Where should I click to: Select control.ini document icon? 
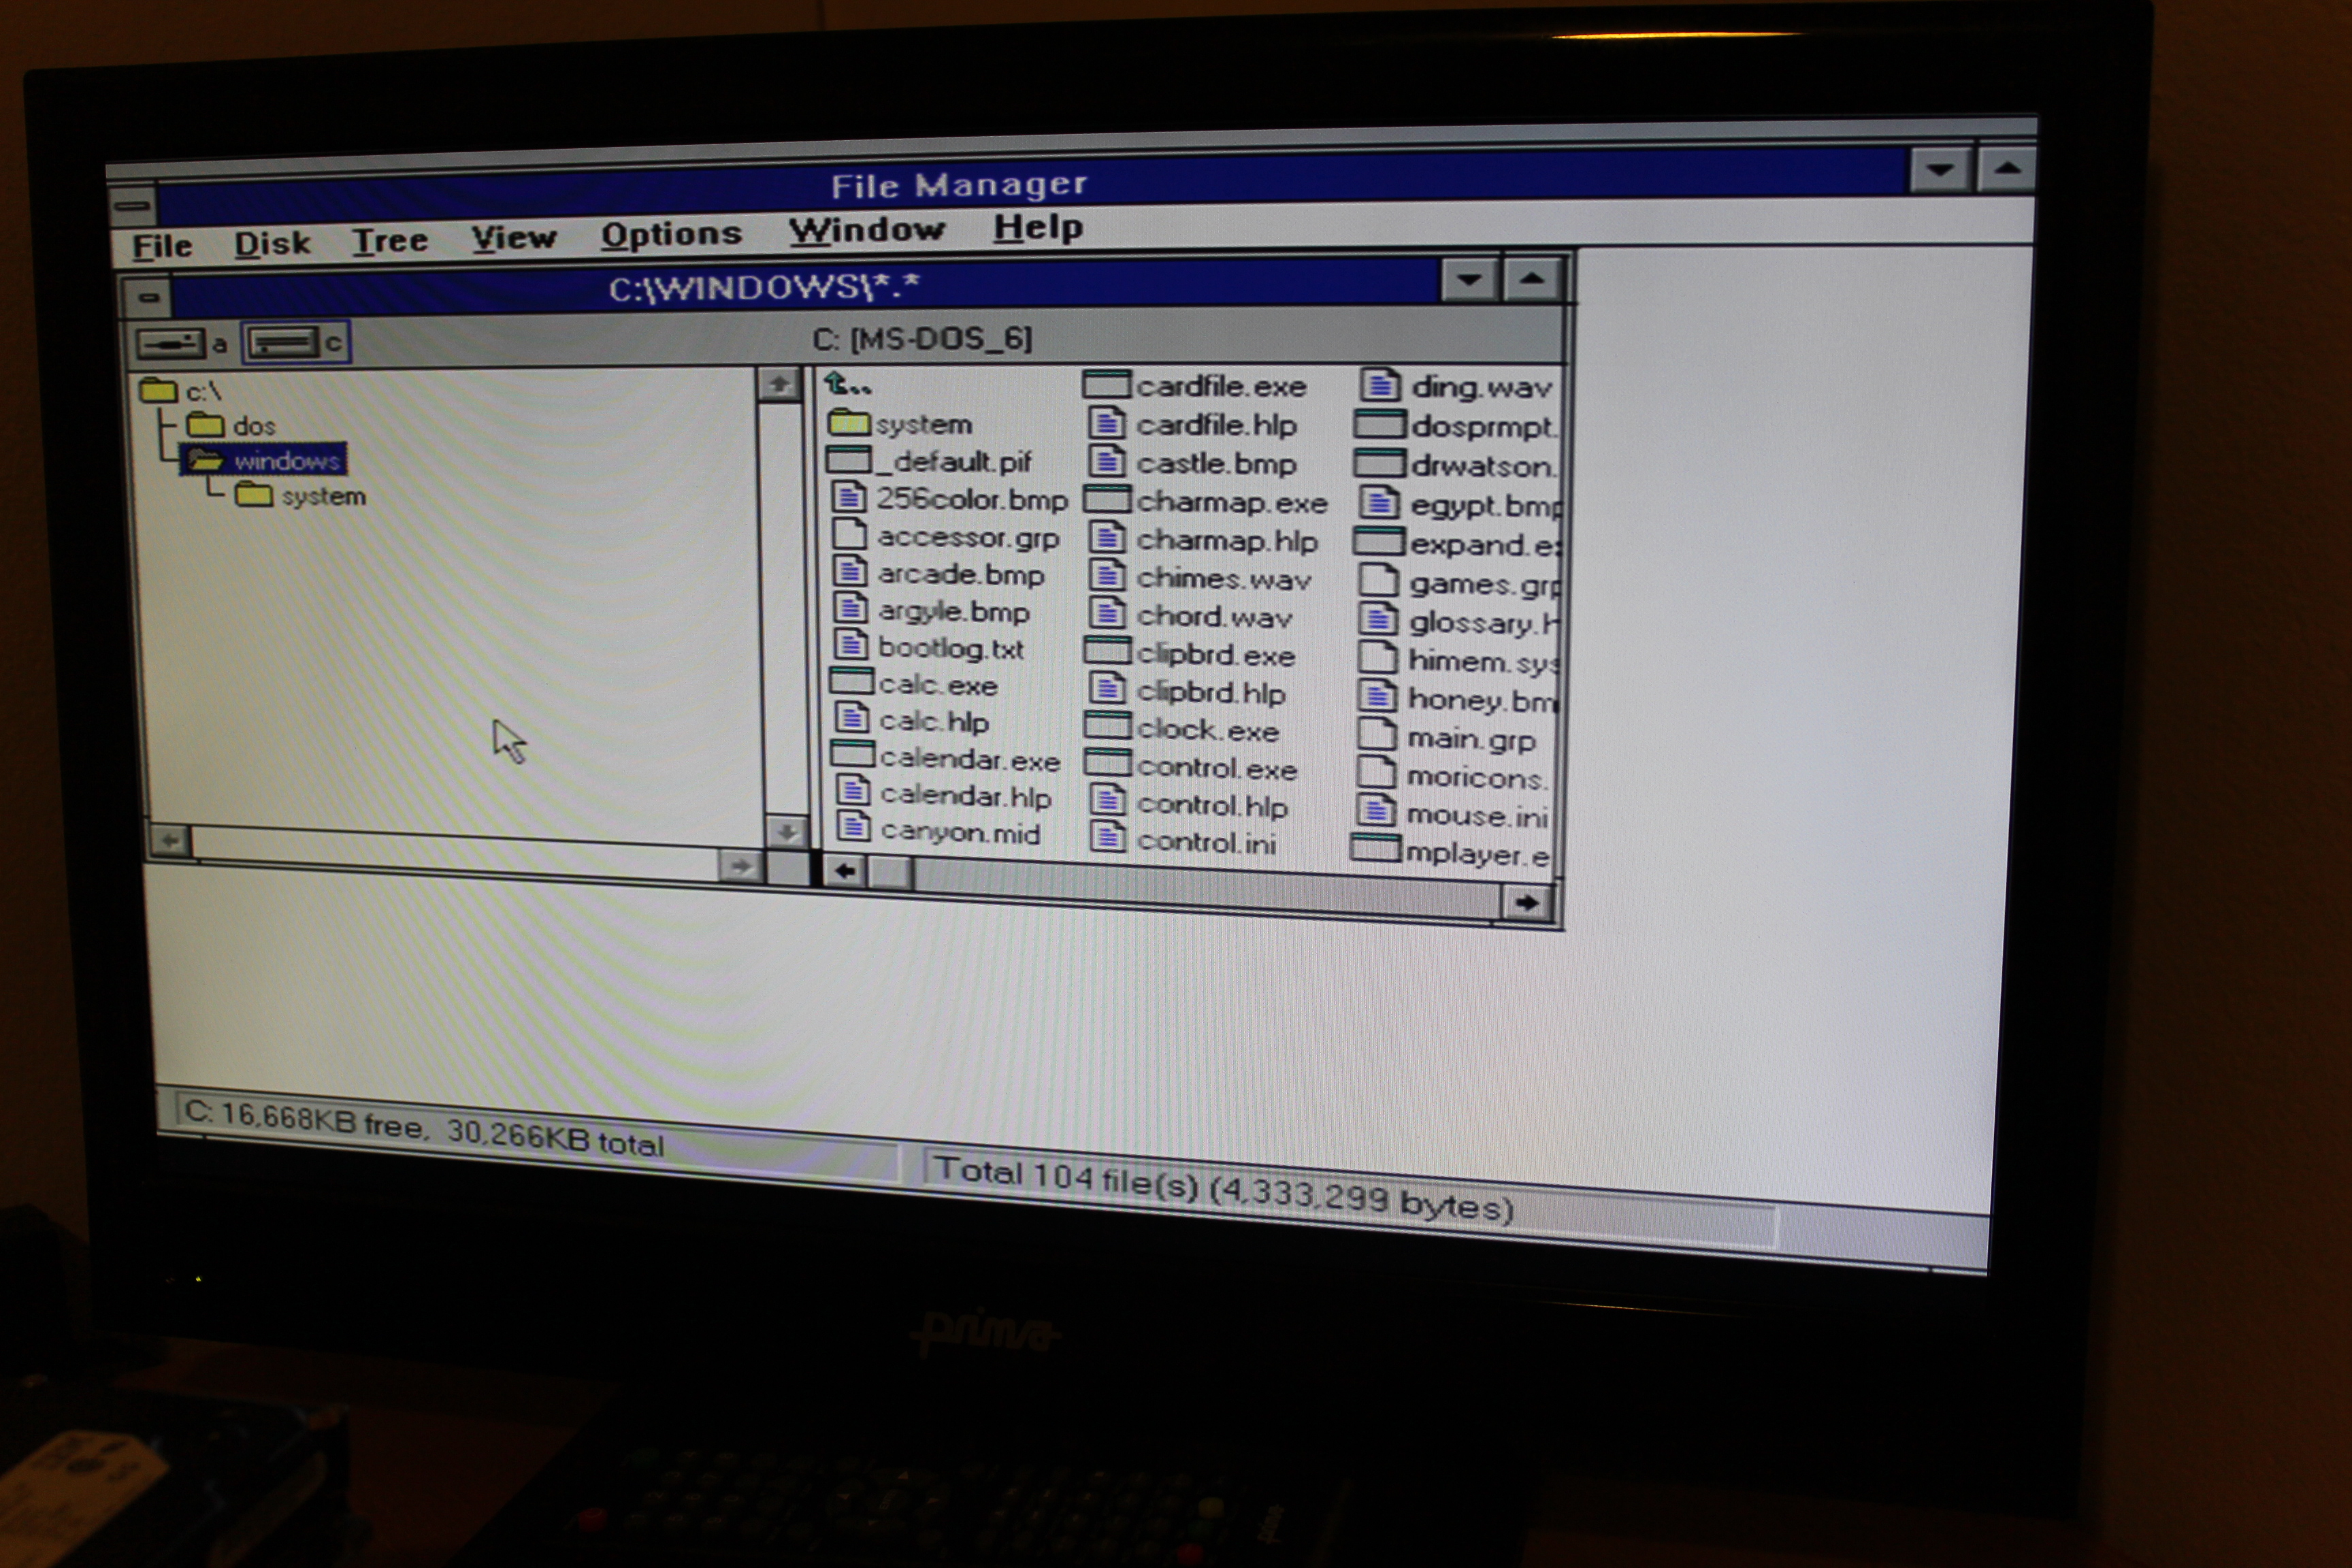pyautogui.click(x=1107, y=839)
